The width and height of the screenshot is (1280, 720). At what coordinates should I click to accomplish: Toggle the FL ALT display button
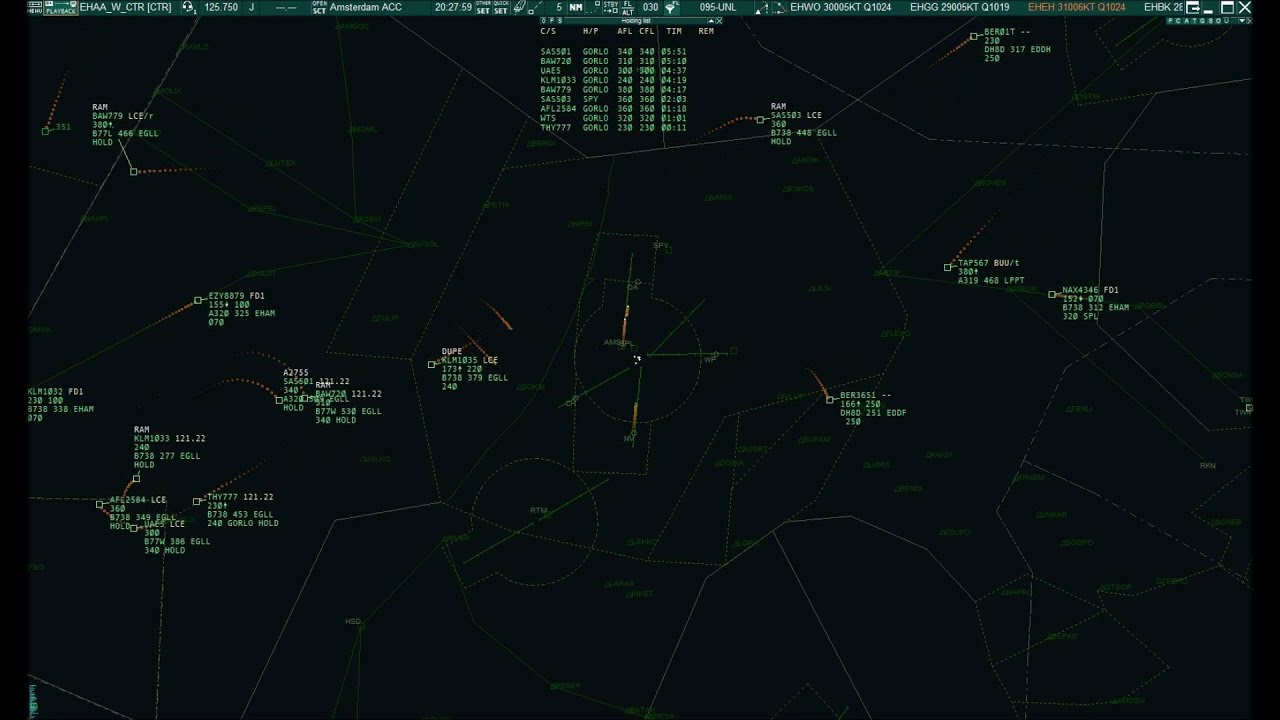coord(627,7)
